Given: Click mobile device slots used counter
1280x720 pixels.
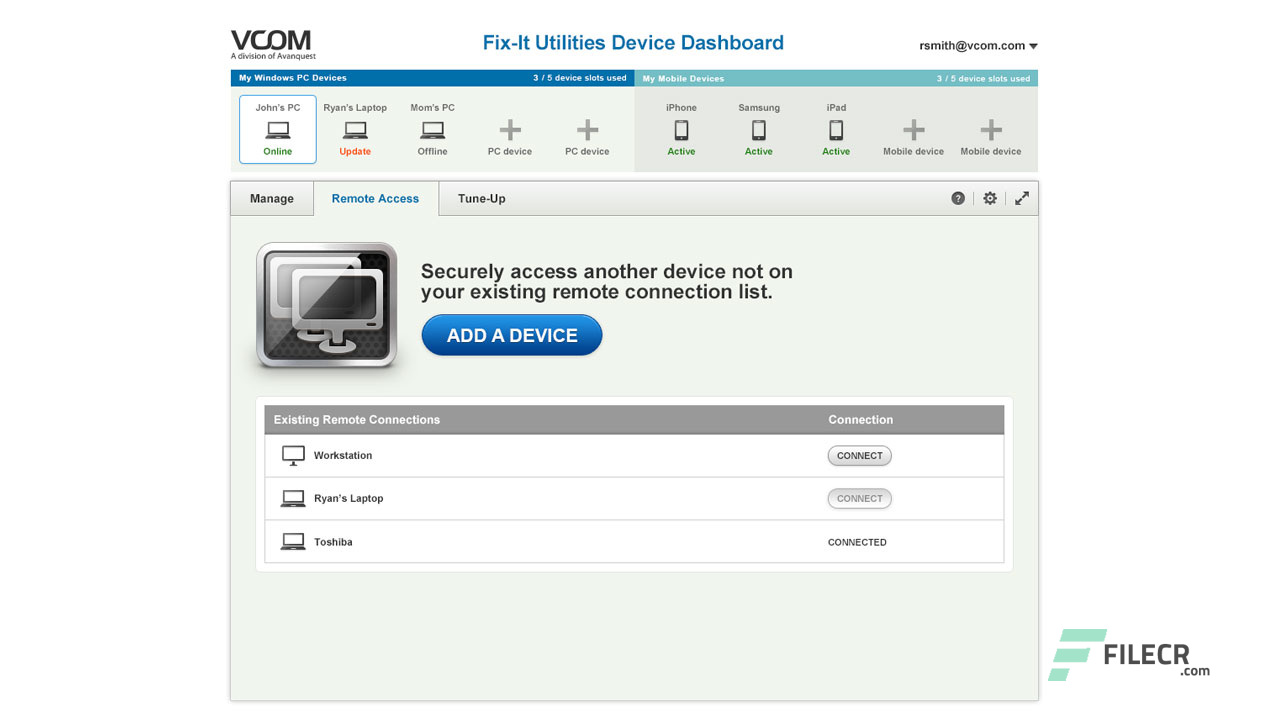Looking at the screenshot, I should pyautogui.click(x=984, y=78).
